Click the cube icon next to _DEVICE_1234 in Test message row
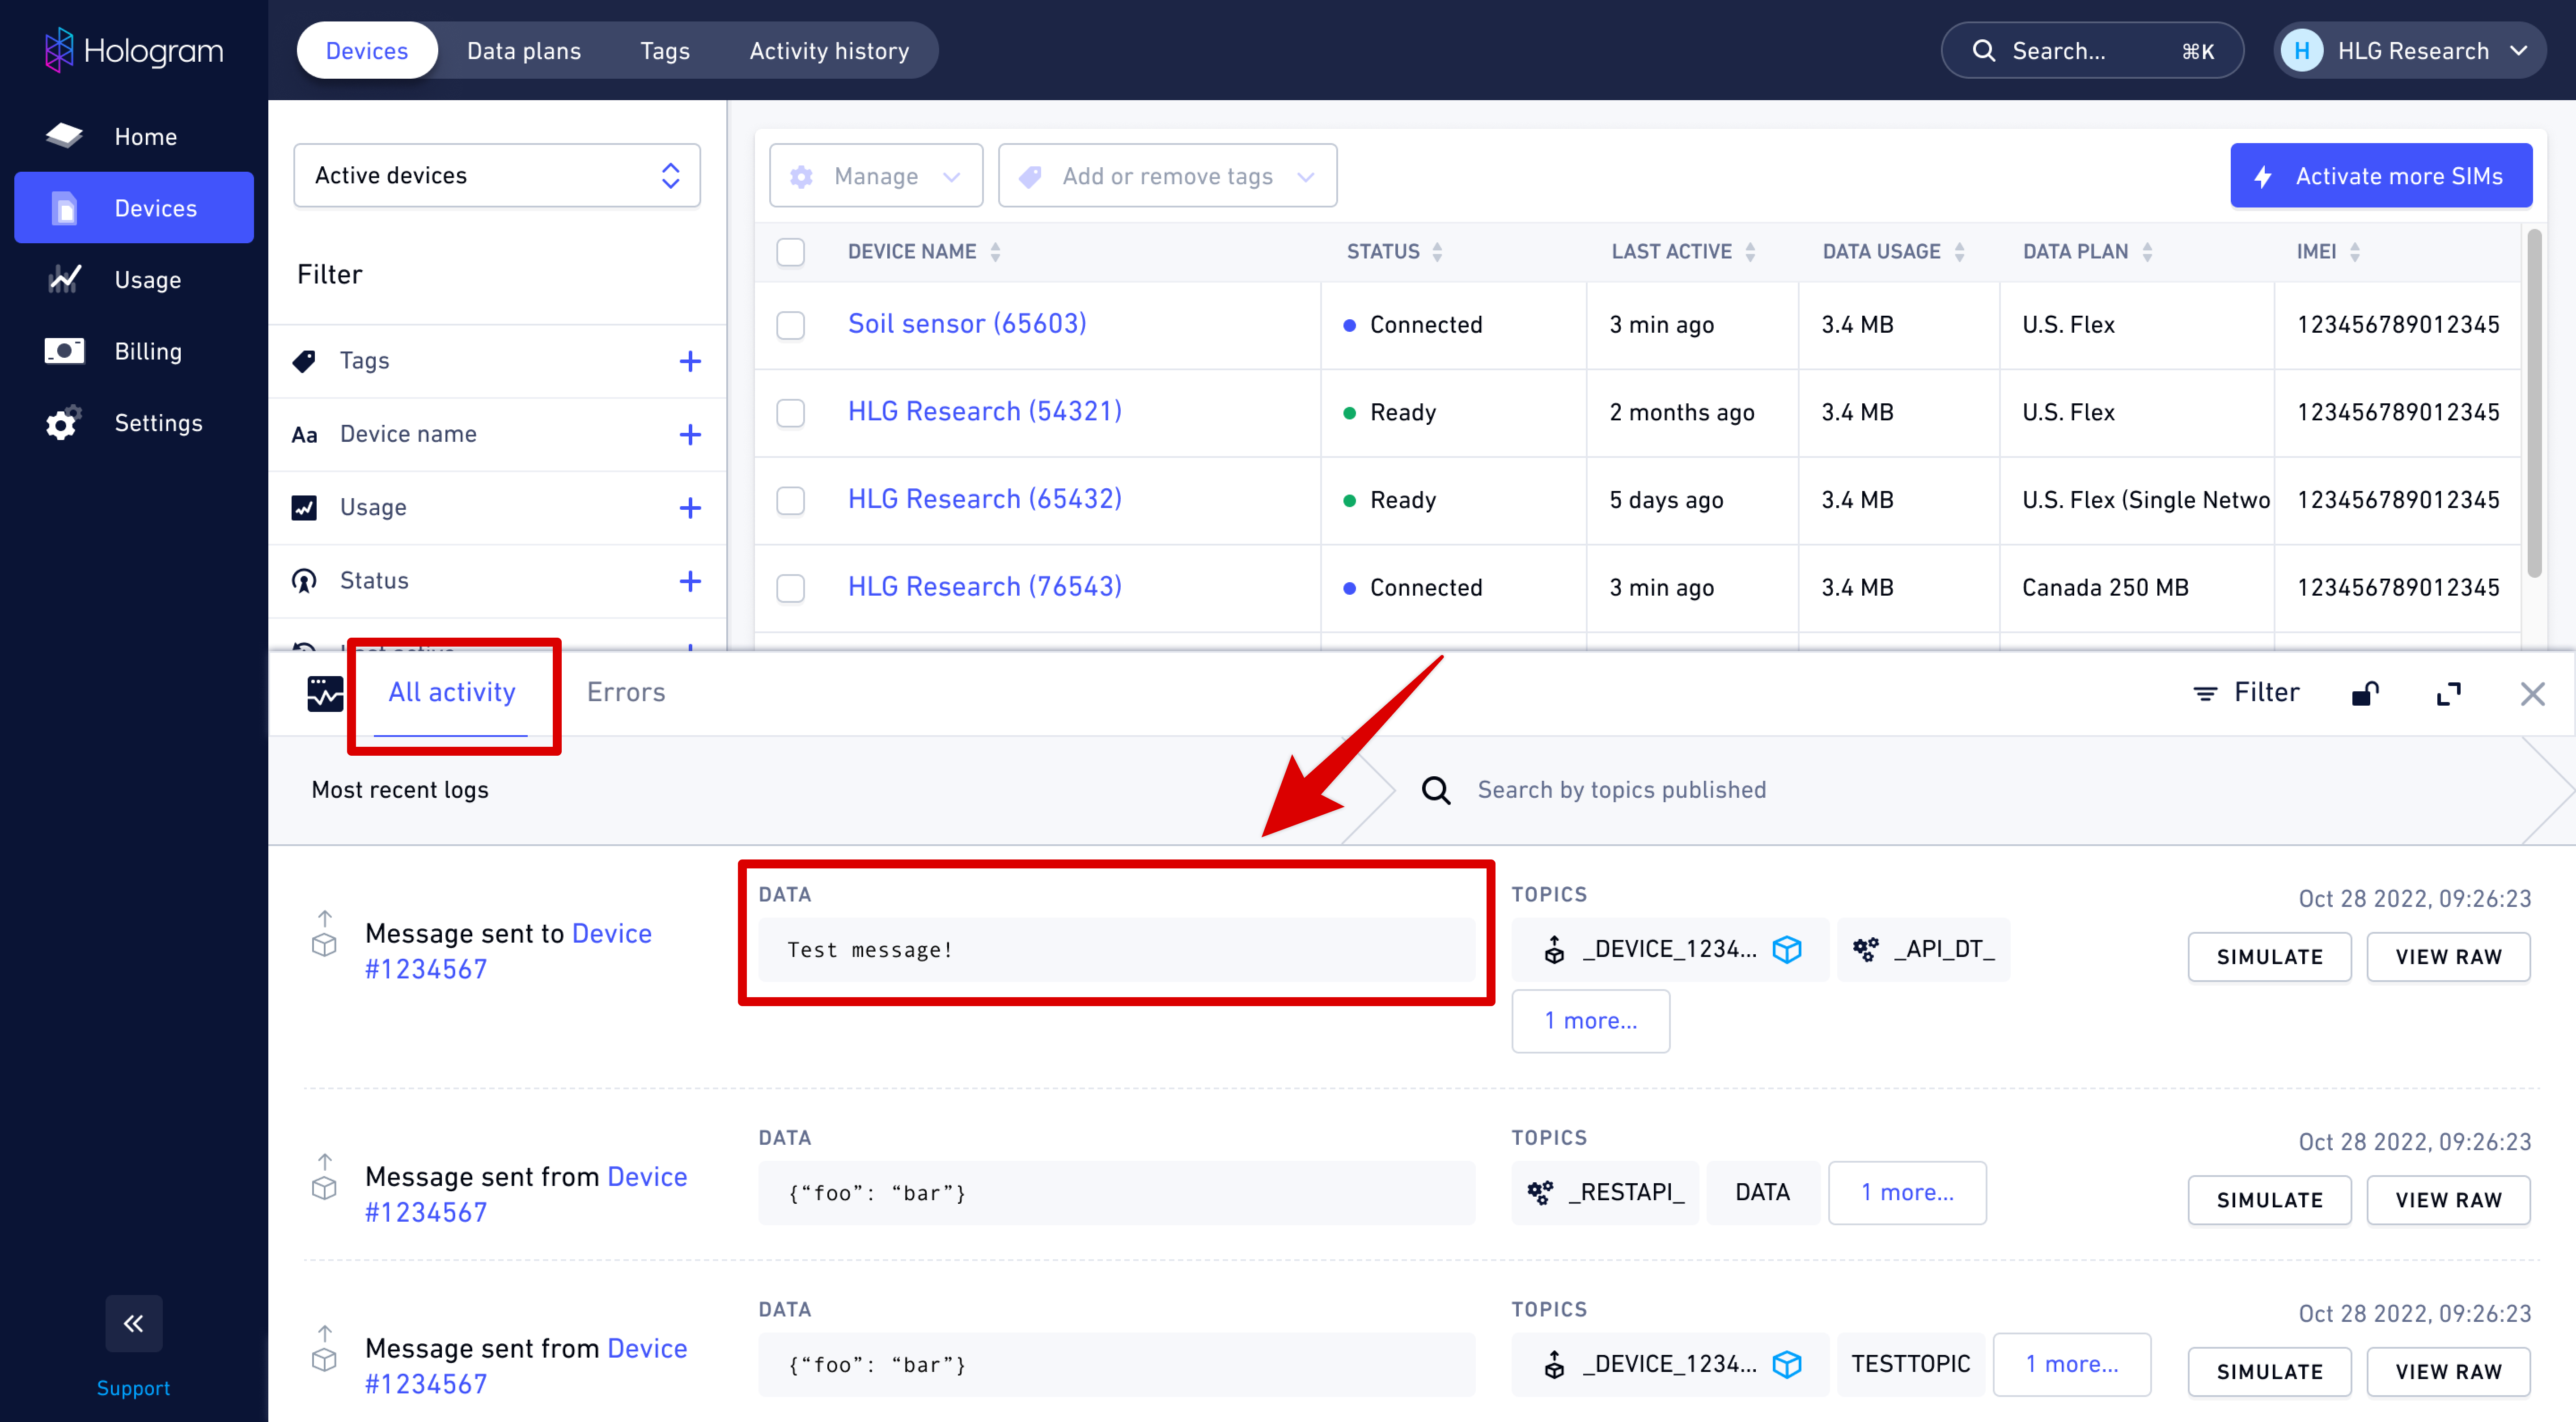 coord(1787,949)
